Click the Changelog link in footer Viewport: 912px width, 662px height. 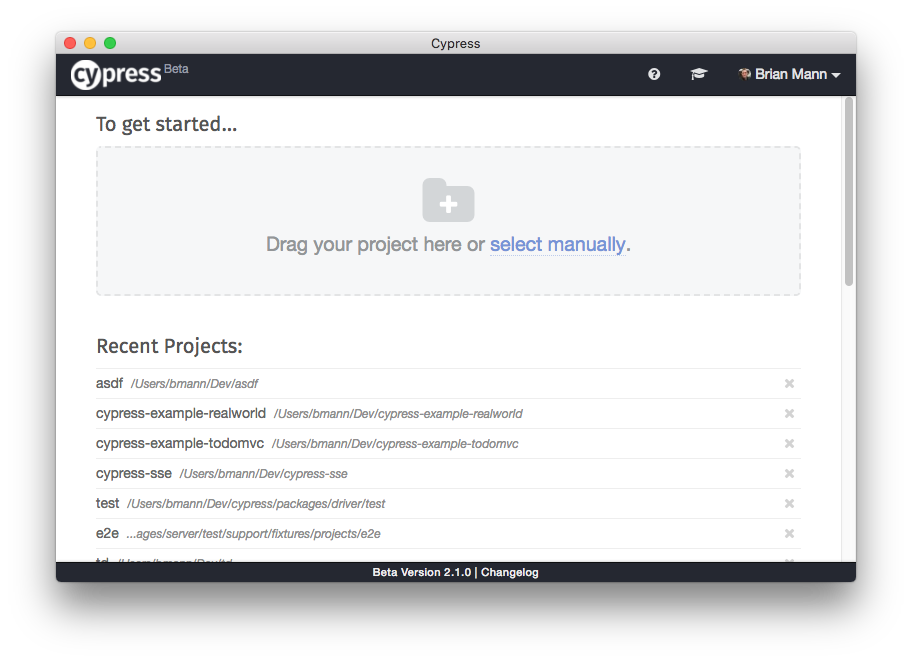510,572
